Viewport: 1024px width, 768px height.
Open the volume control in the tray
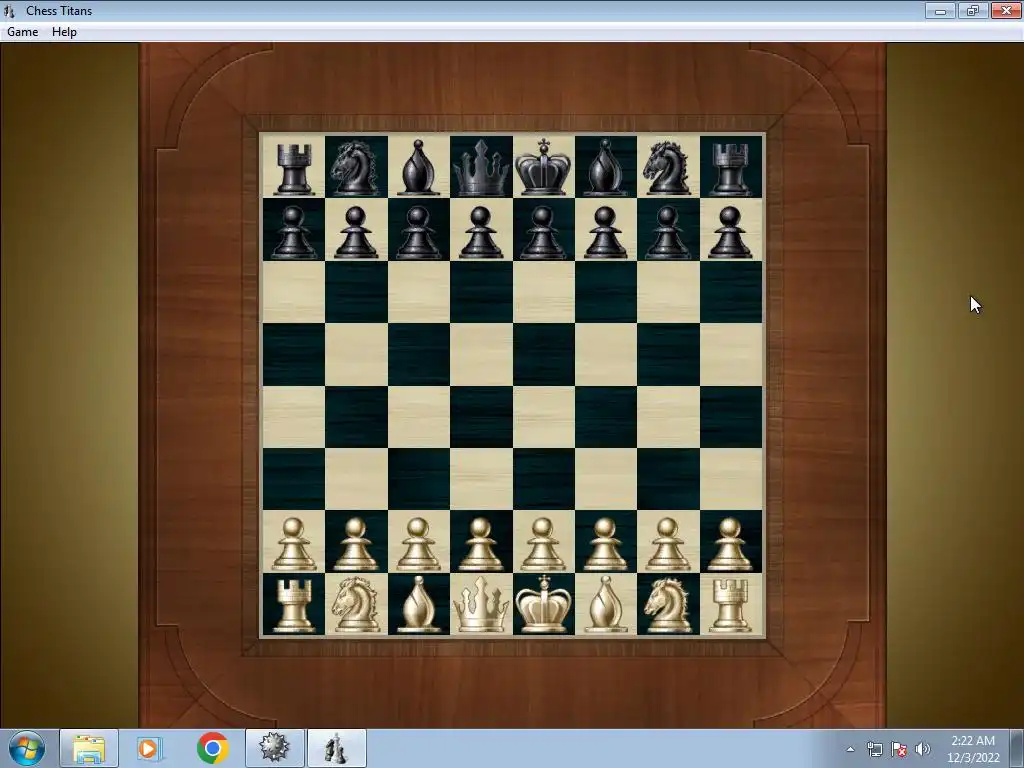click(x=923, y=749)
